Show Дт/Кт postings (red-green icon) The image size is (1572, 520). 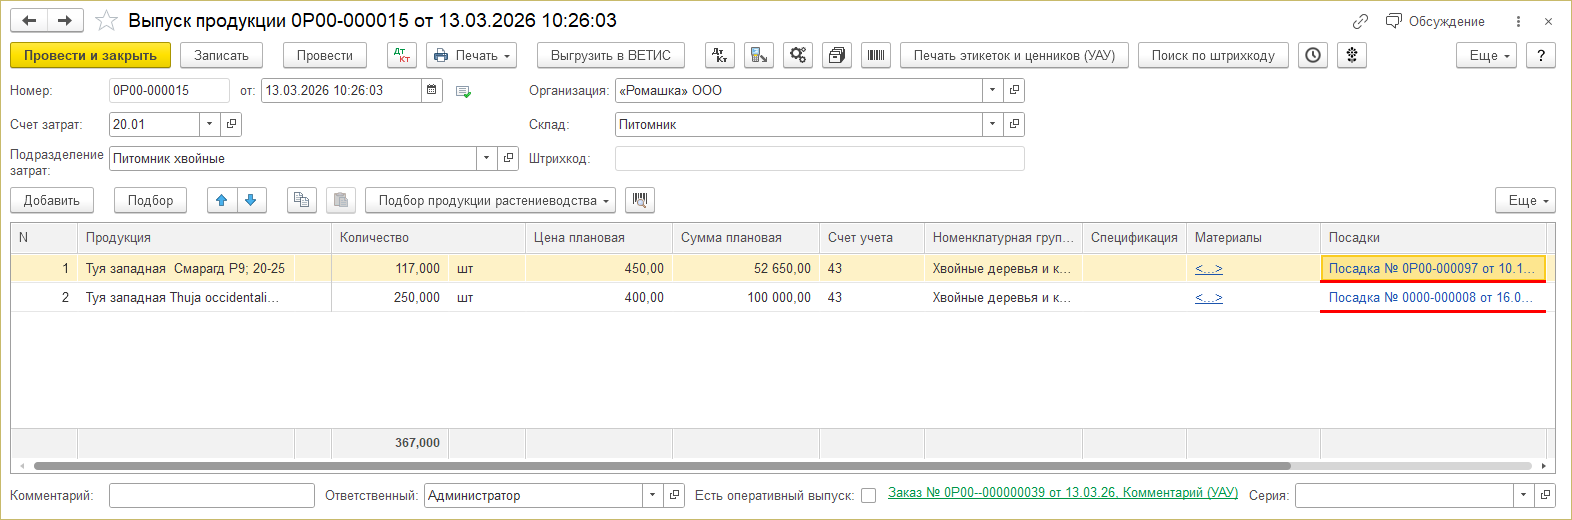(402, 55)
